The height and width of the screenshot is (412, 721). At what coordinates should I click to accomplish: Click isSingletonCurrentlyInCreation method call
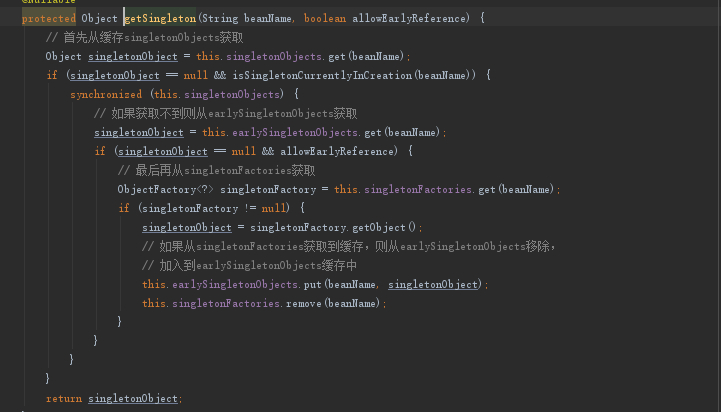pos(322,75)
